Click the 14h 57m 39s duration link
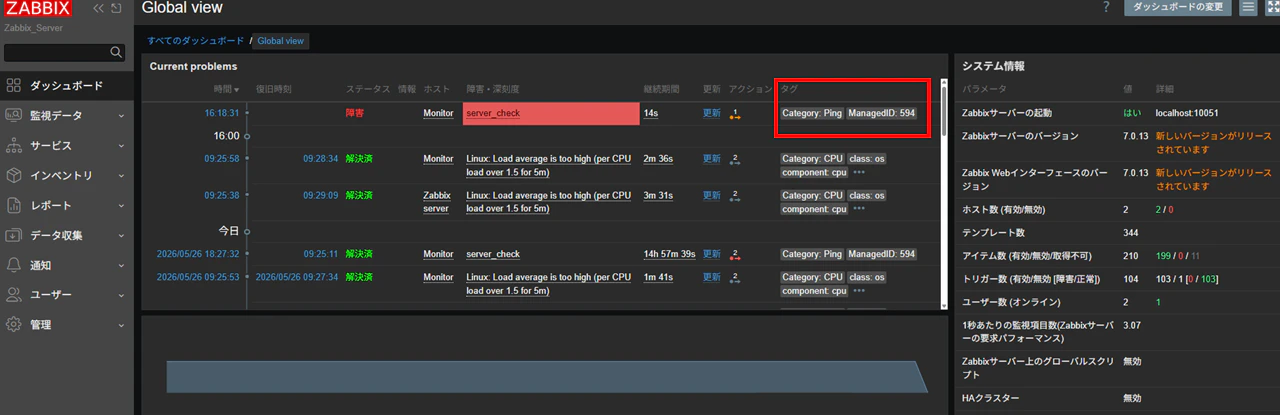This screenshot has width=1280, height=415. (x=669, y=254)
